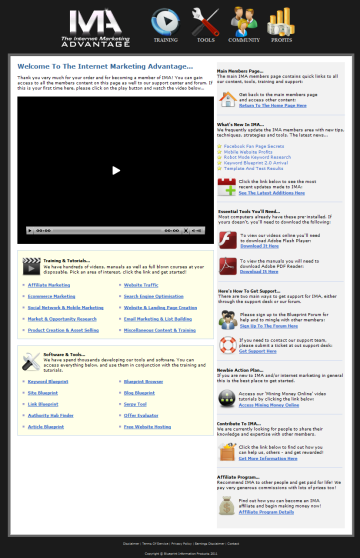Click the house icon for main members page
360x558 pixels.
click(228, 99)
